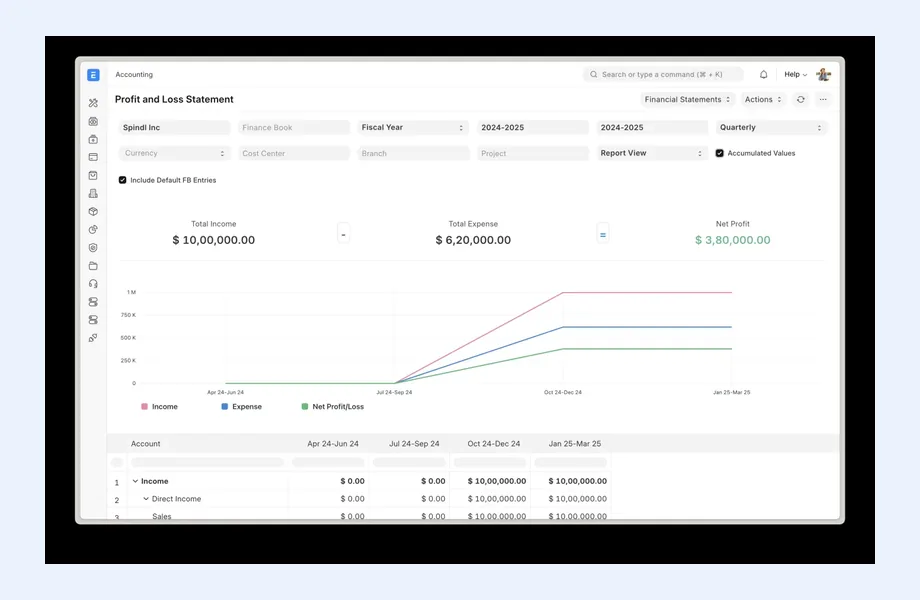Toggle Income series via pink legend swatch
This screenshot has width=920, height=600.
144,406
